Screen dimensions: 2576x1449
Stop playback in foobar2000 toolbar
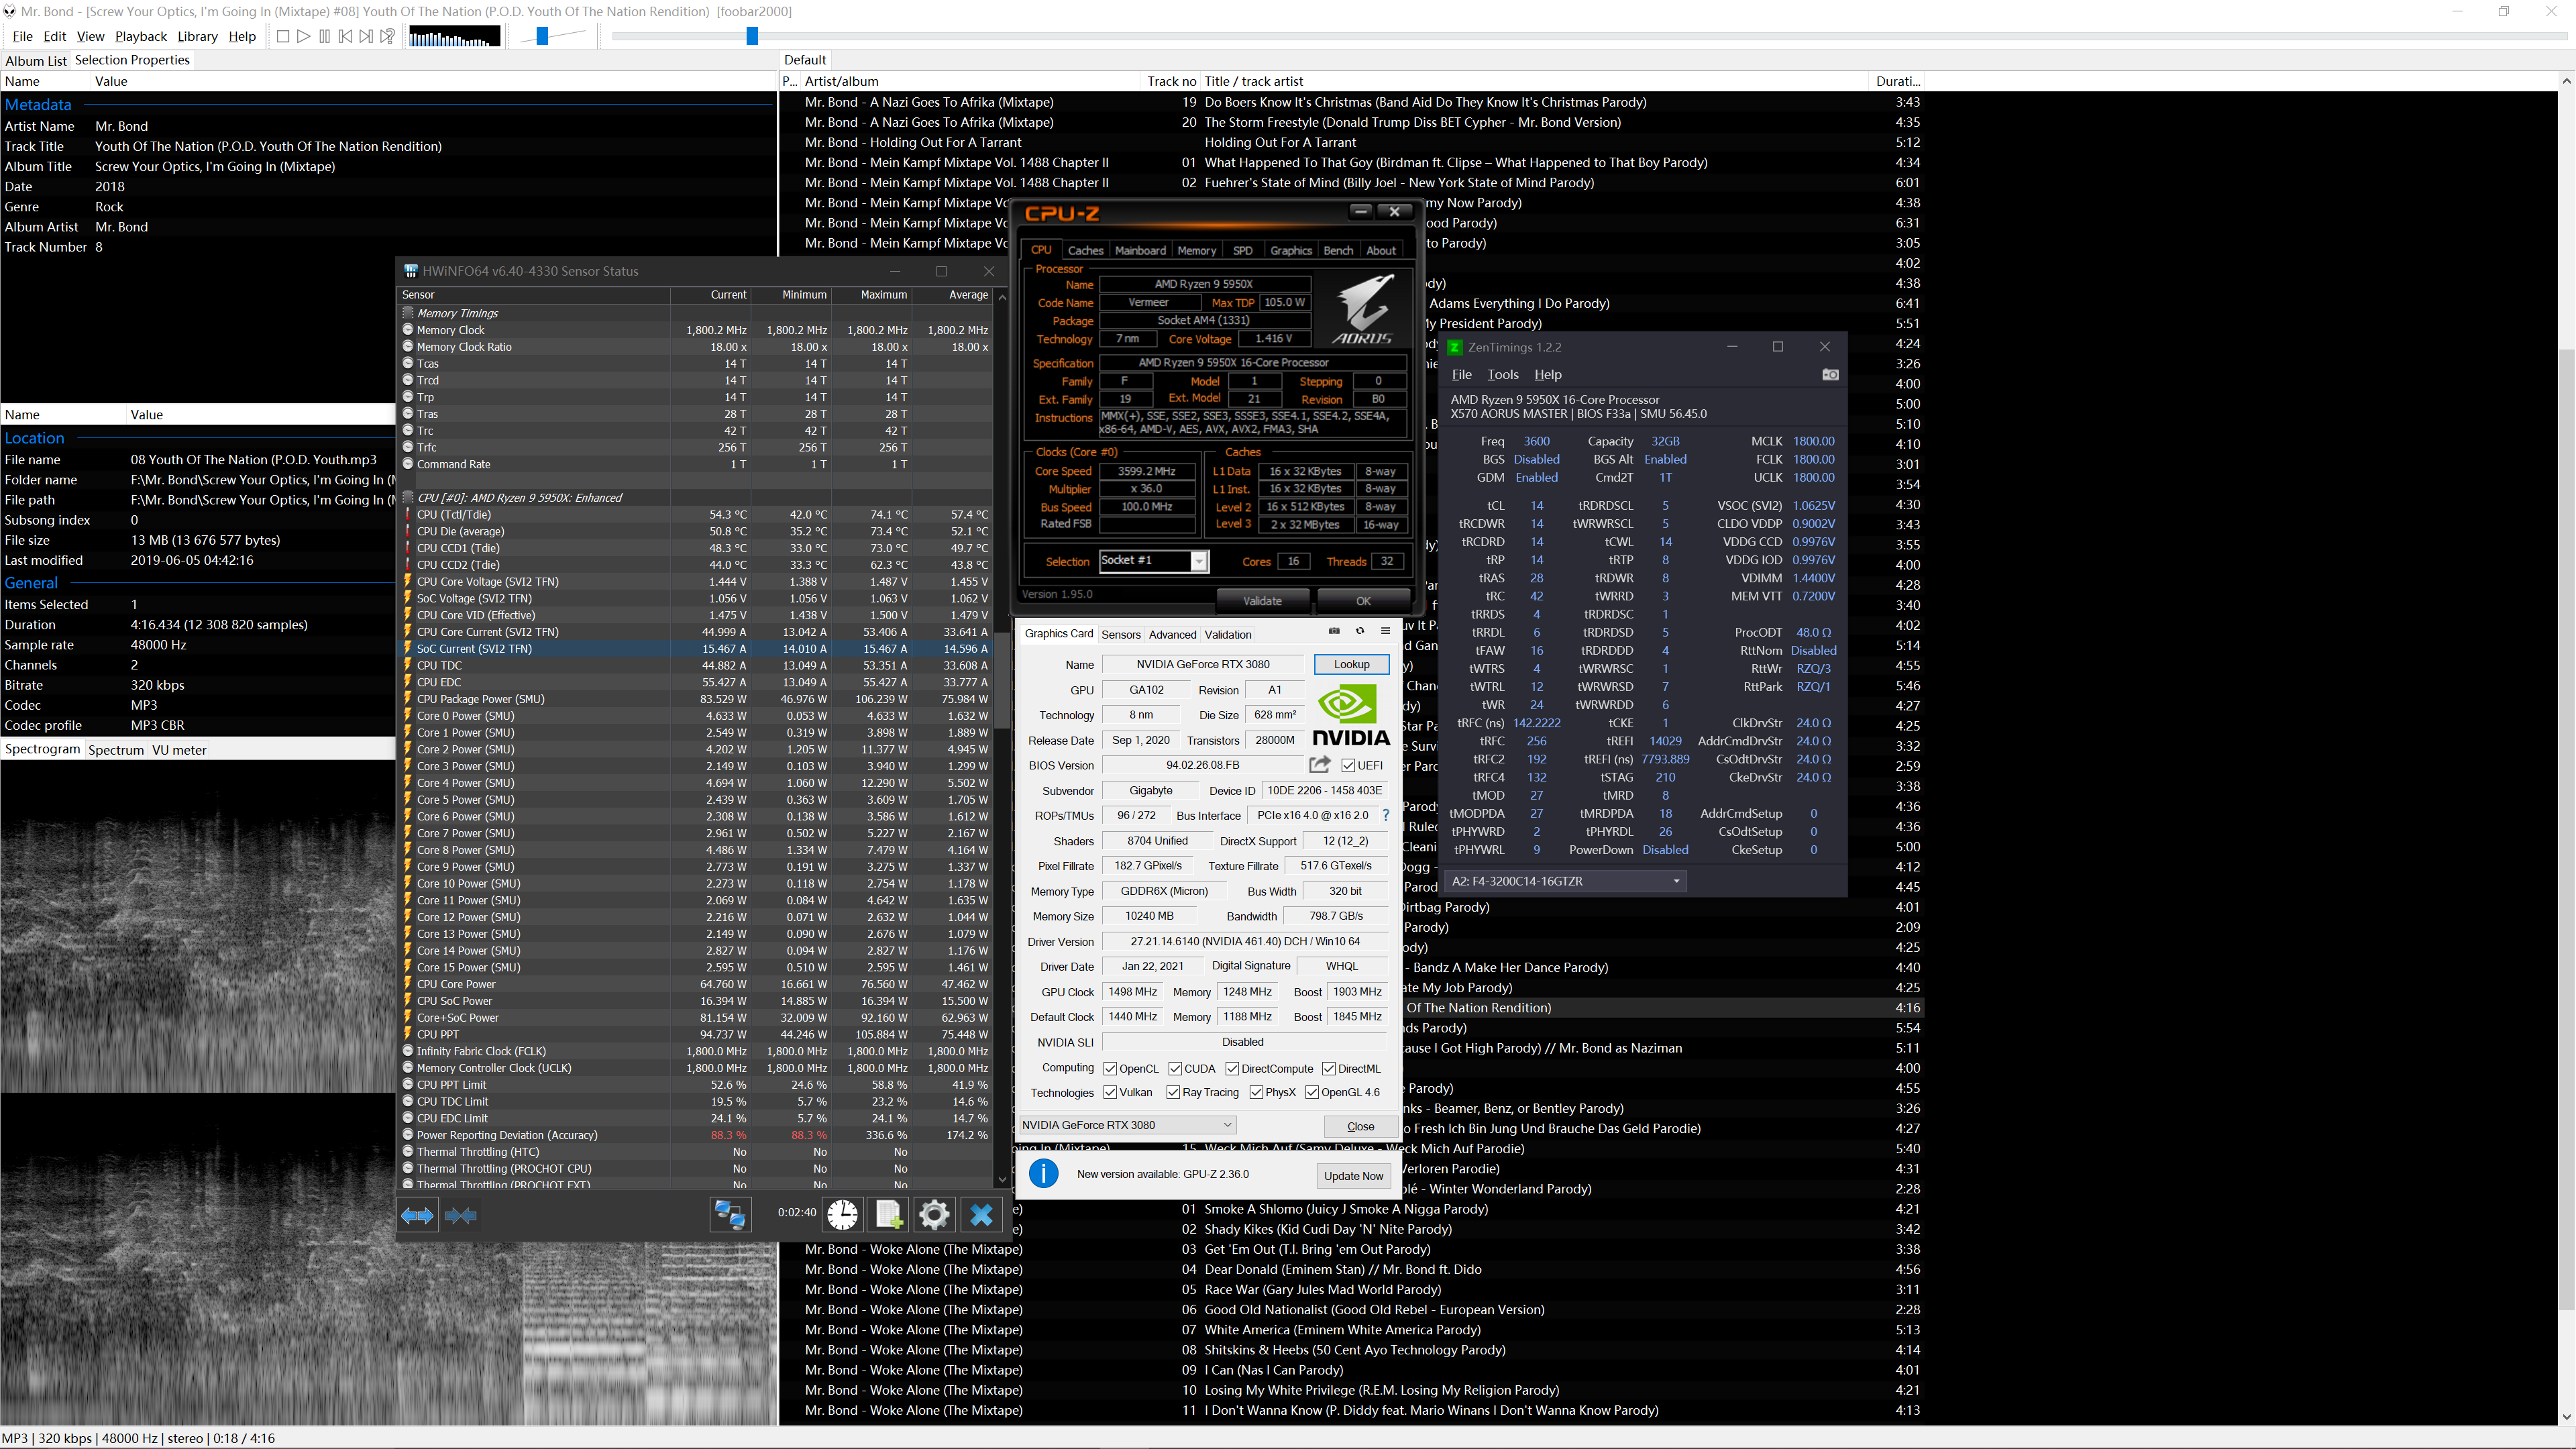coord(283,37)
